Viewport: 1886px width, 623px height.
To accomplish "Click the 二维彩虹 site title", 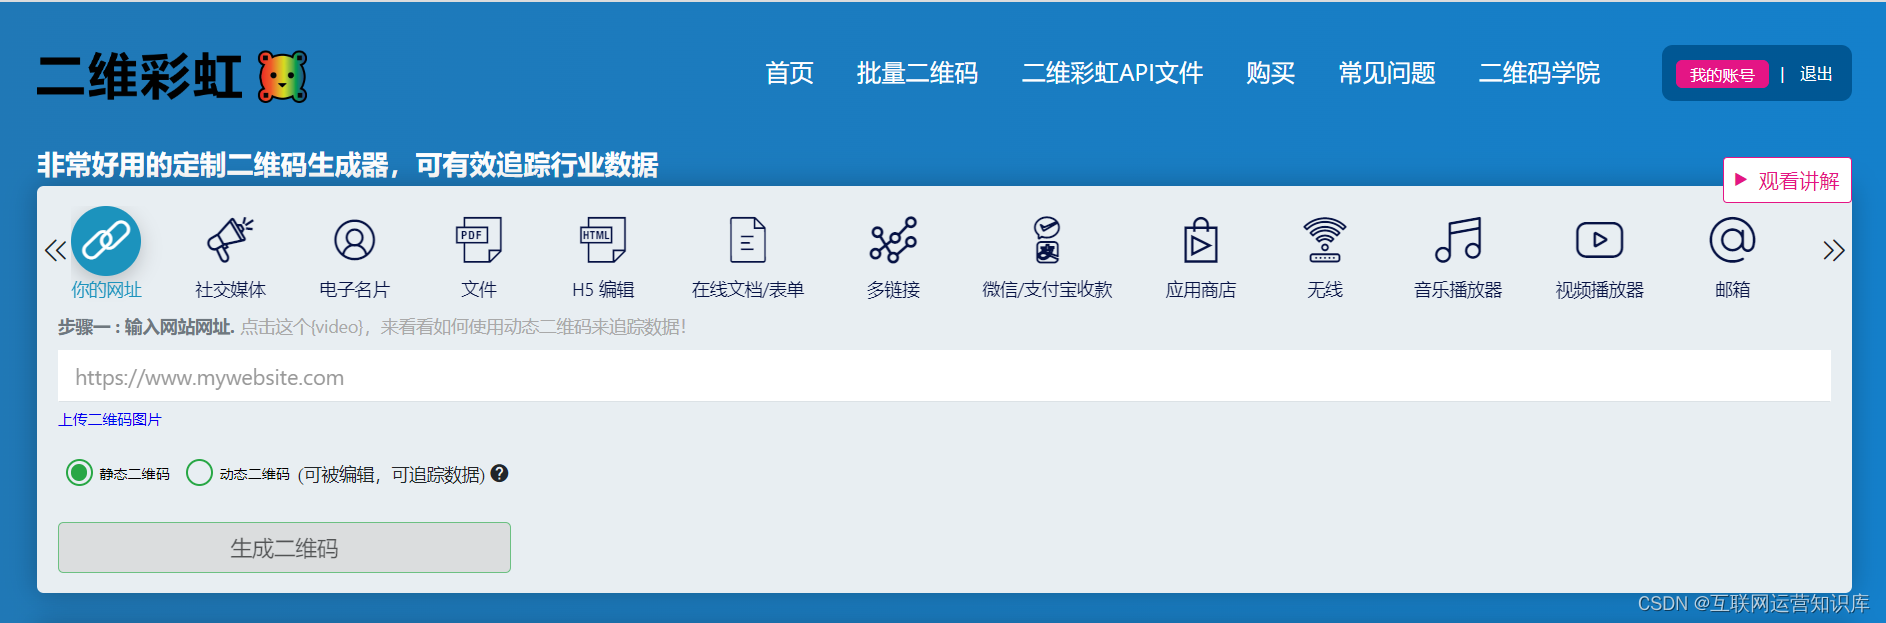I will click(x=140, y=76).
